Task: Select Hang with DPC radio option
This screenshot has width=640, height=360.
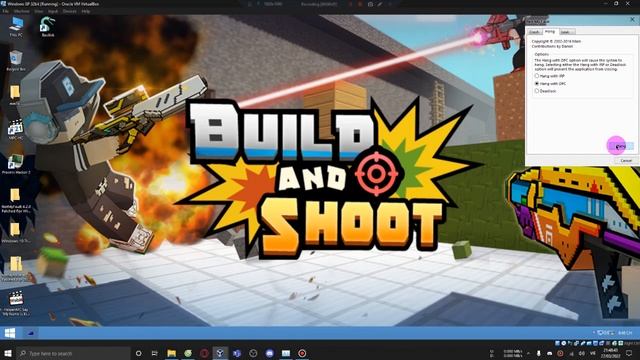Action: pyautogui.click(x=550, y=83)
